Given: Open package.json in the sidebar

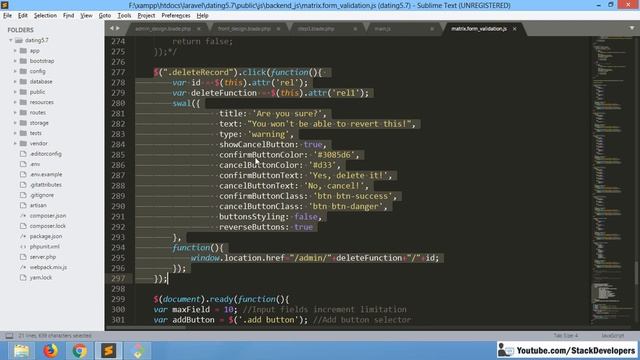Looking at the screenshot, I should point(46,236).
